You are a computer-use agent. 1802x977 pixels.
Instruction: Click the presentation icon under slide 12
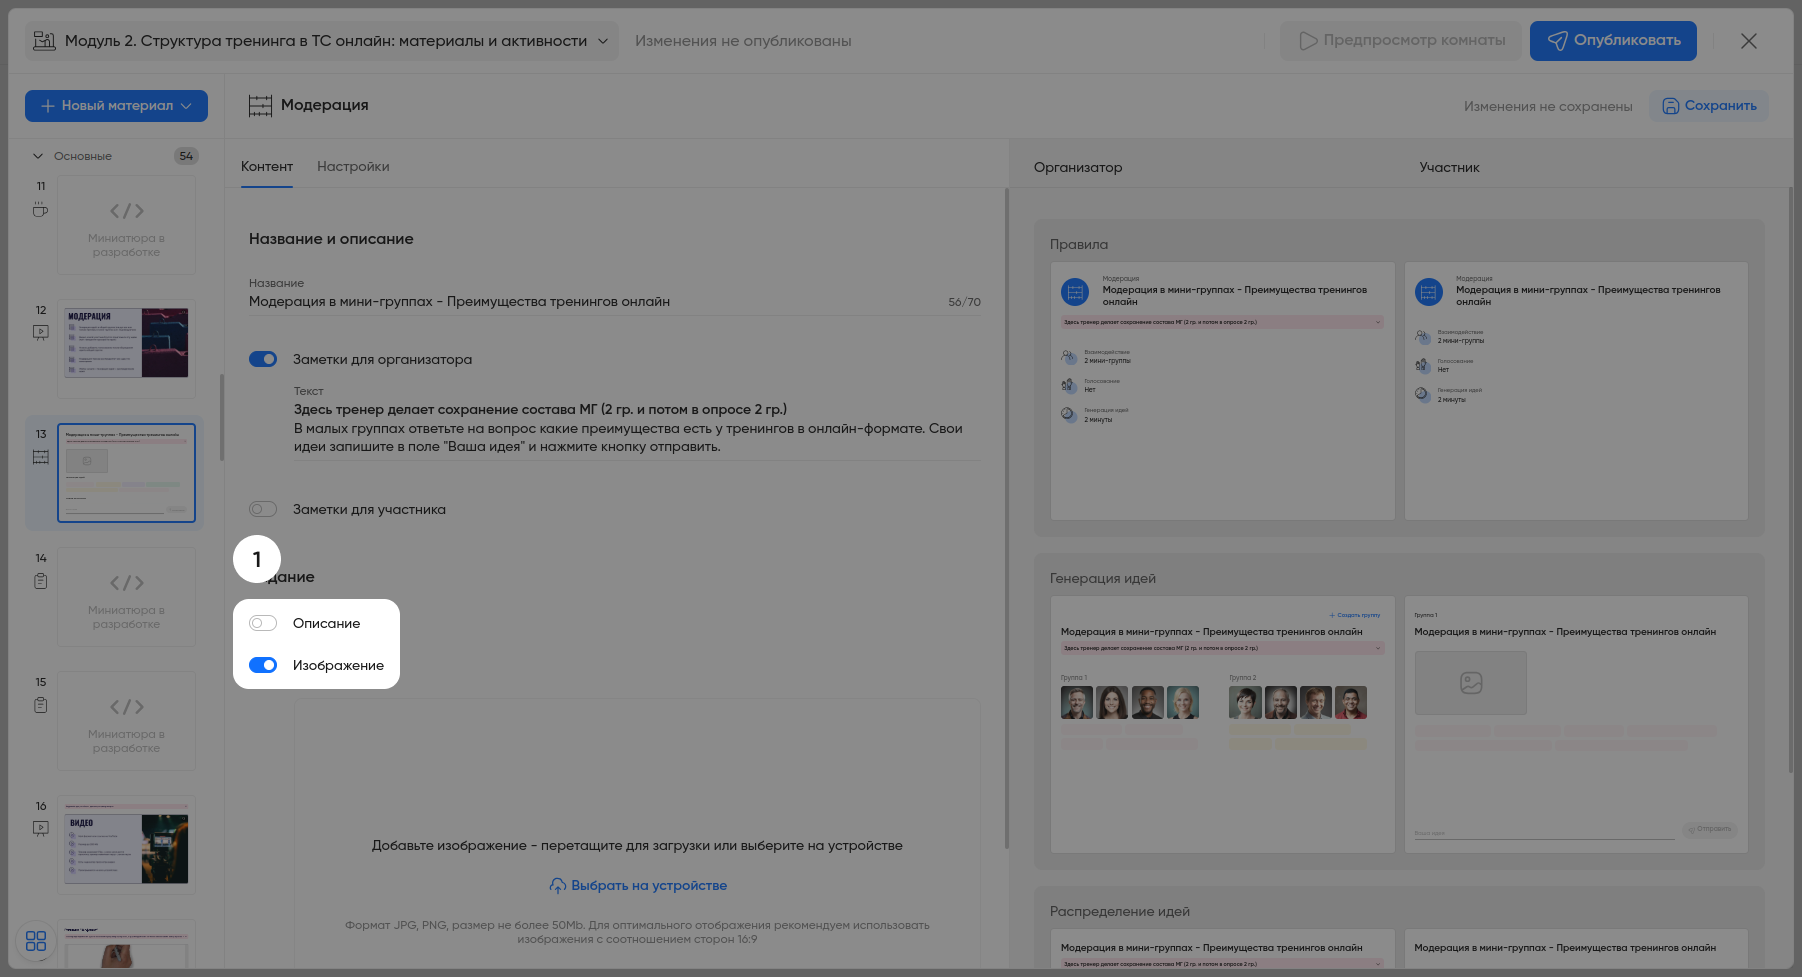click(x=40, y=333)
